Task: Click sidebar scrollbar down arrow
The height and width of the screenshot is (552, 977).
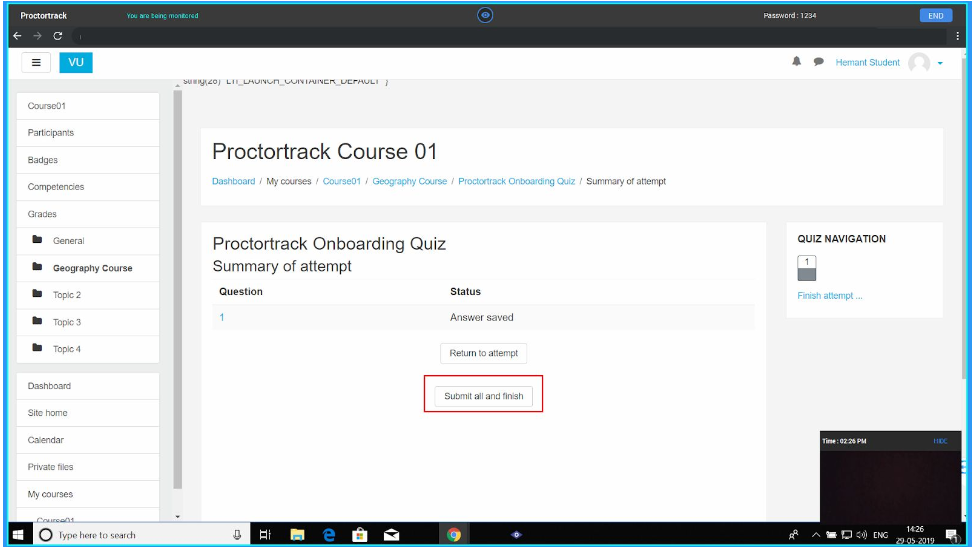Action: tap(178, 516)
